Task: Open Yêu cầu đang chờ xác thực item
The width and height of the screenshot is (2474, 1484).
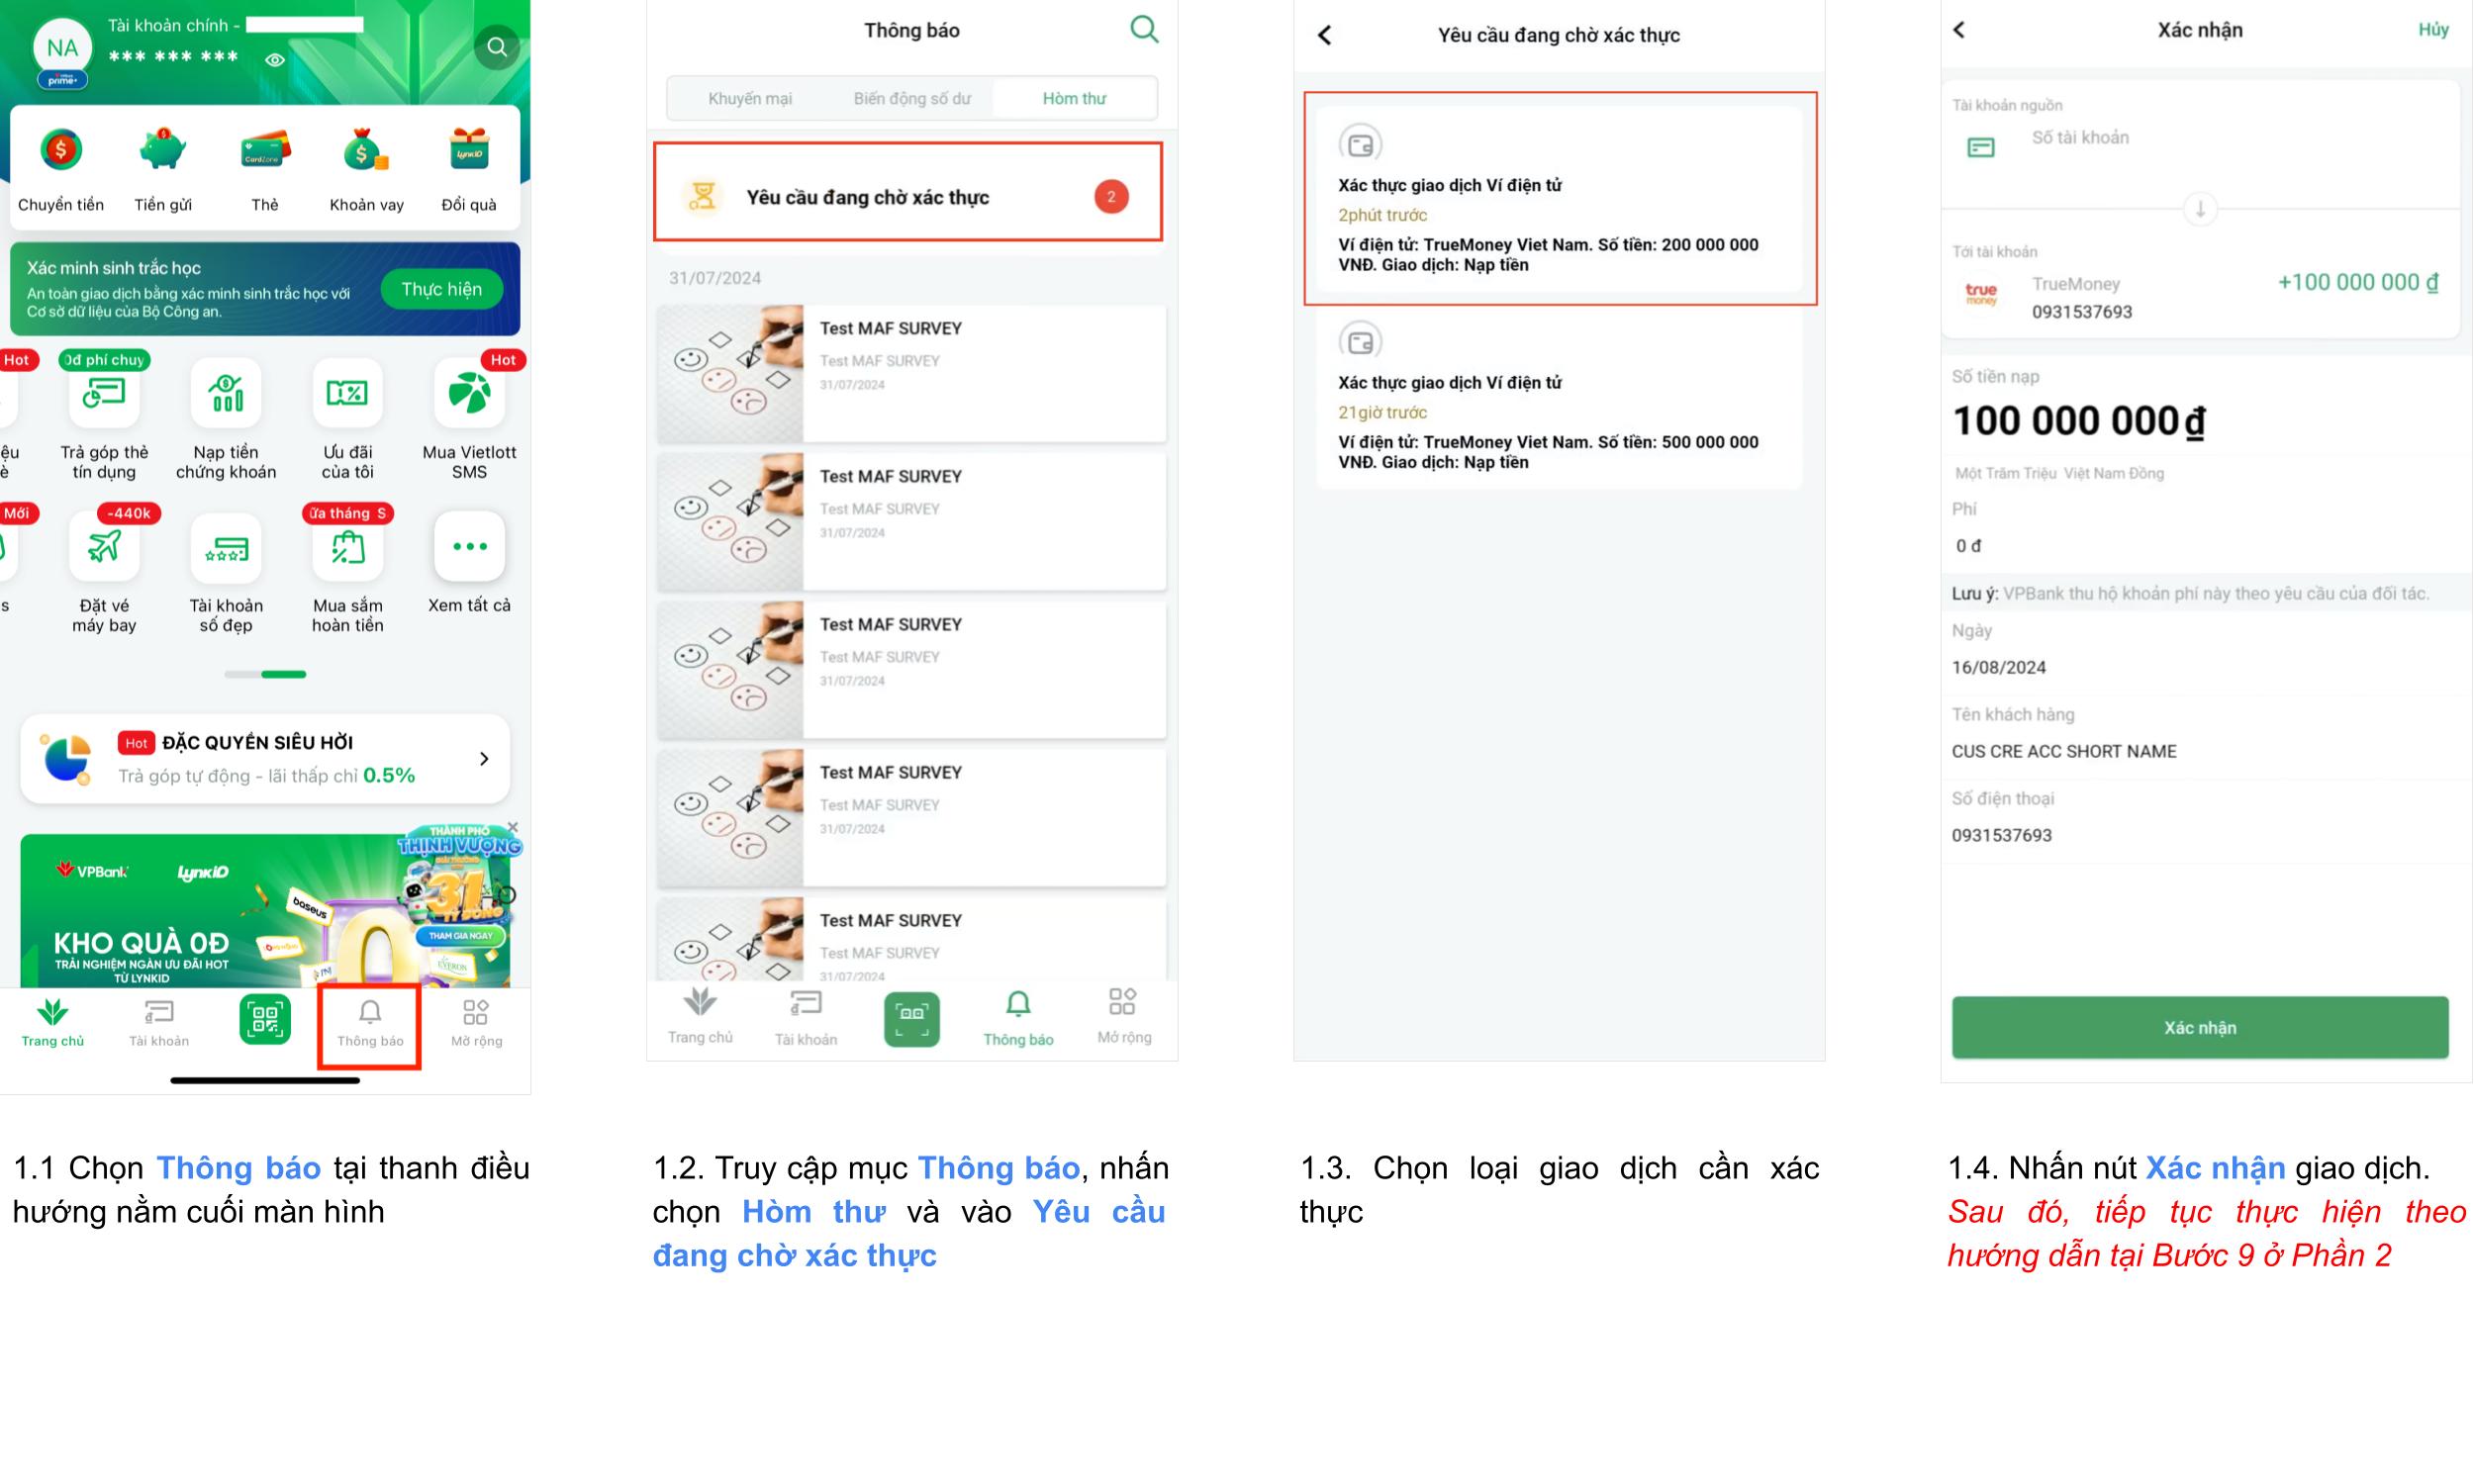Action: click(908, 196)
